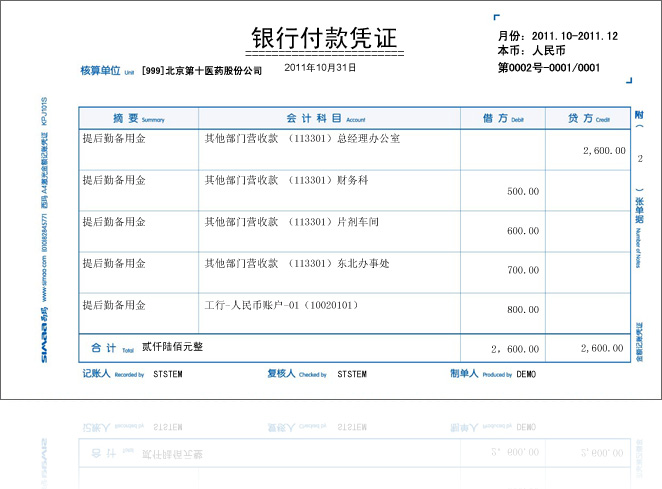Select debit amount 600.00
Viewport: 662px width, 489px height.
[x=523, y=231]
